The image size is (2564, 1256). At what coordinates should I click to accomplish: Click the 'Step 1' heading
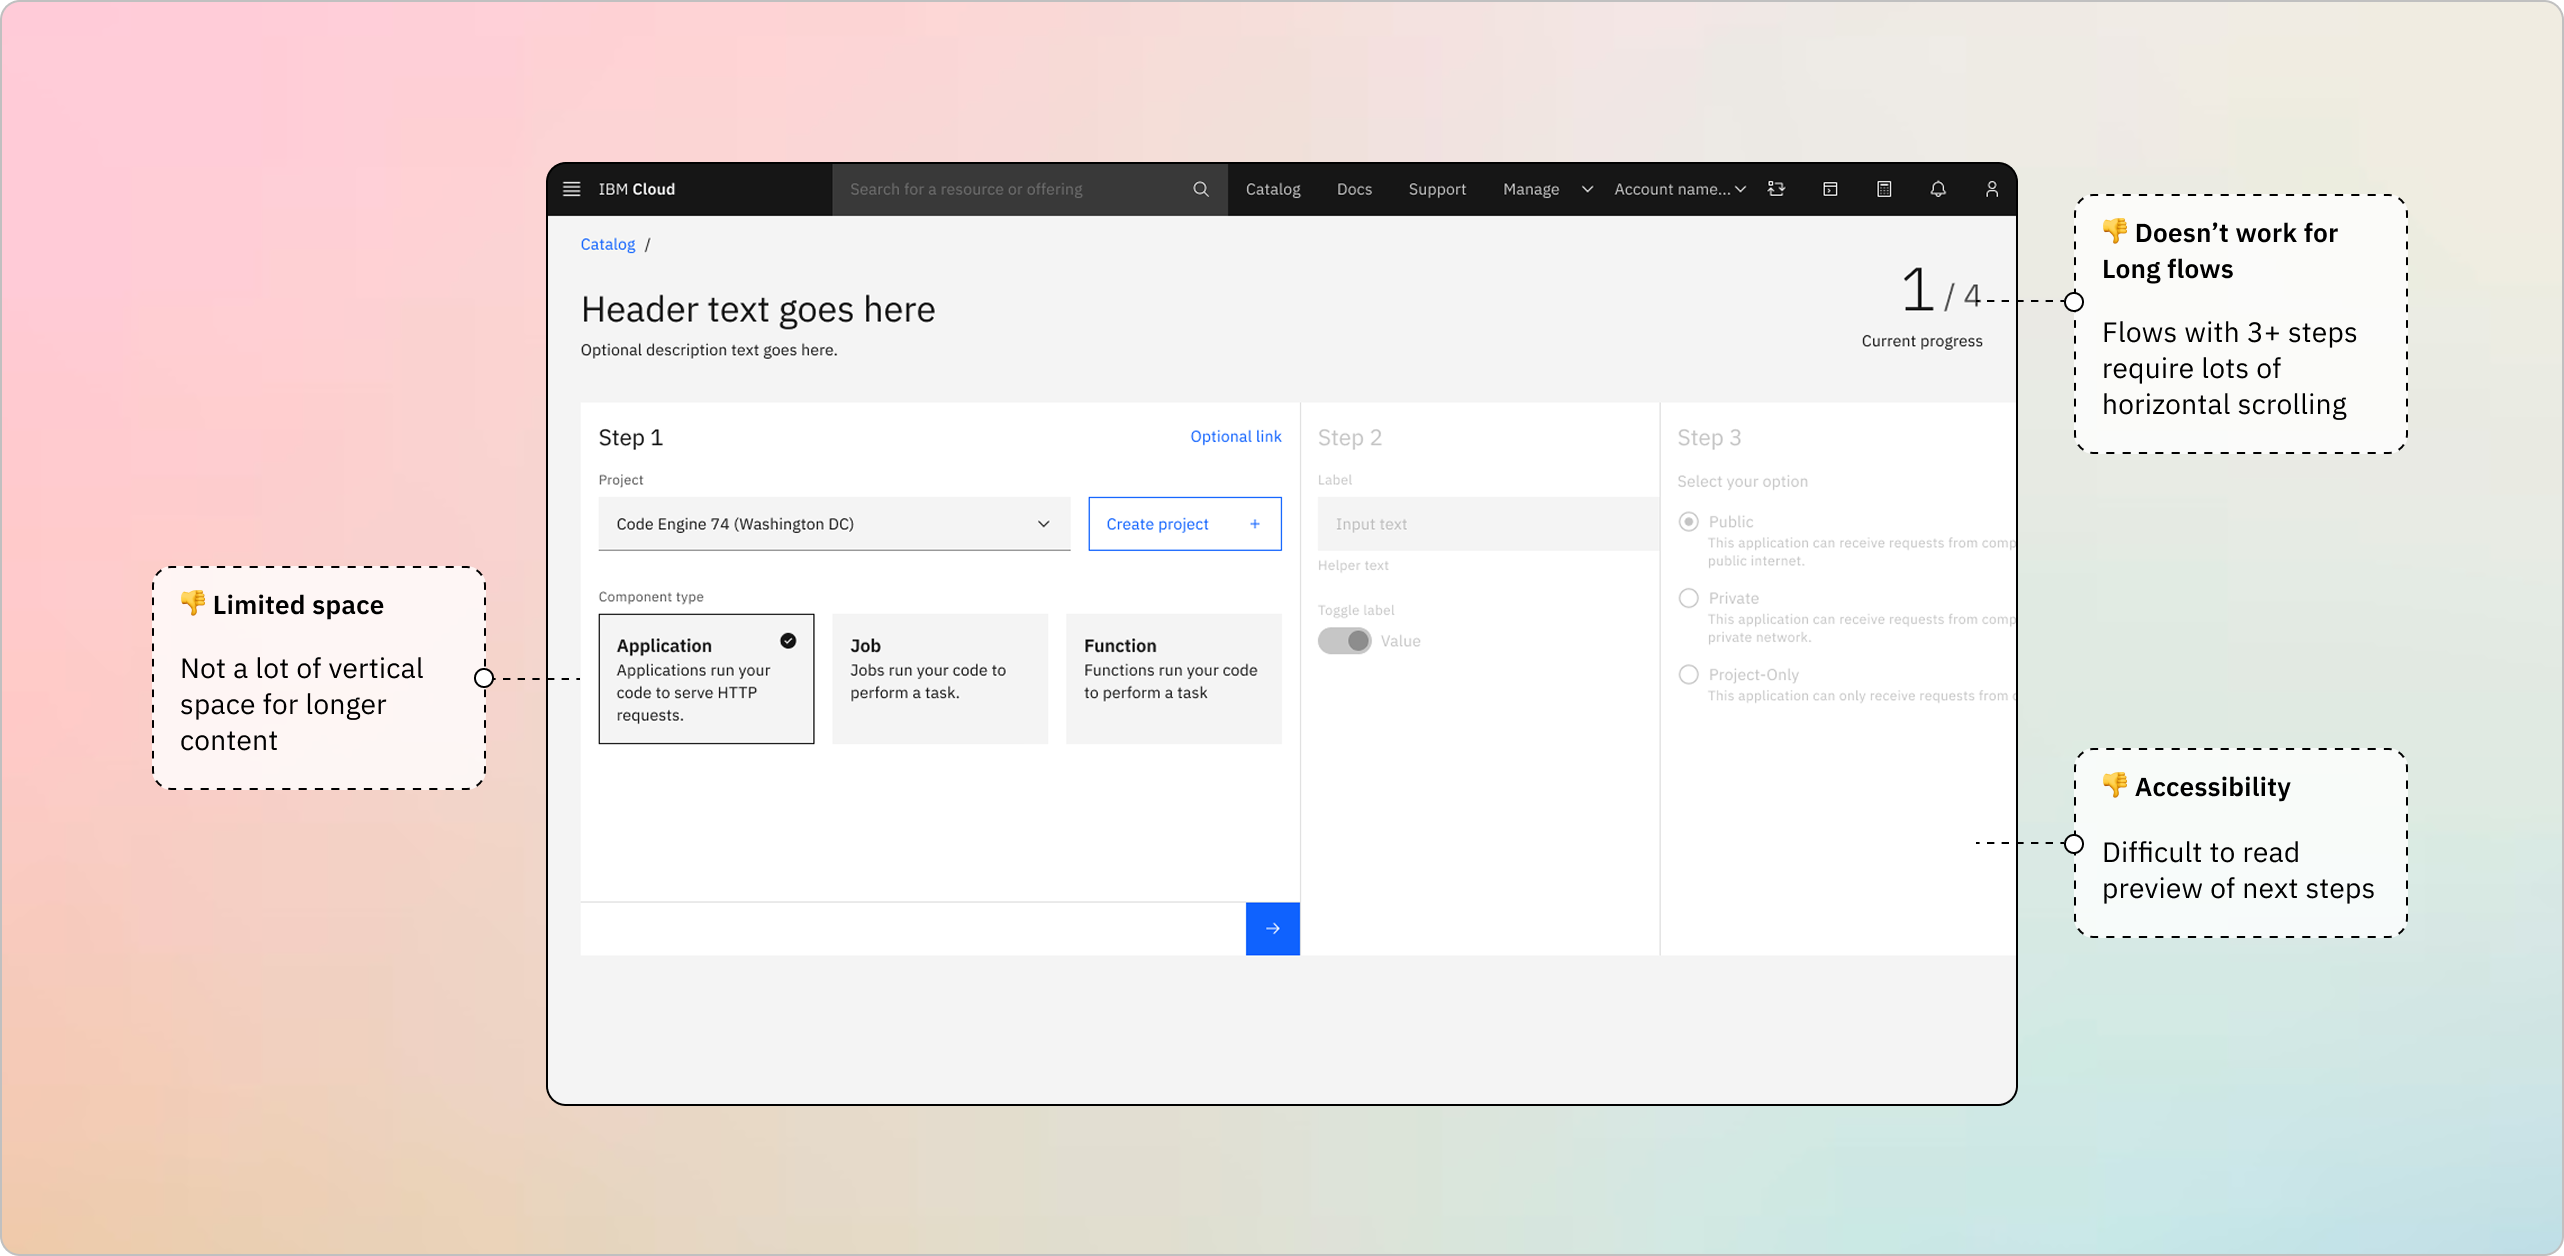pos(630,437)
